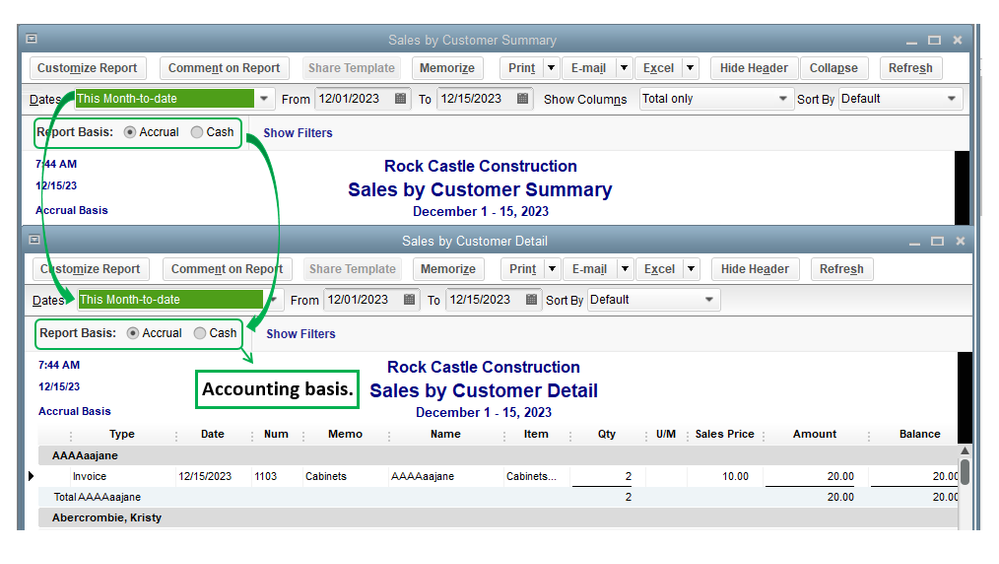
Task: Click Excel button in Detail window
Action: (x=659, y=269)
